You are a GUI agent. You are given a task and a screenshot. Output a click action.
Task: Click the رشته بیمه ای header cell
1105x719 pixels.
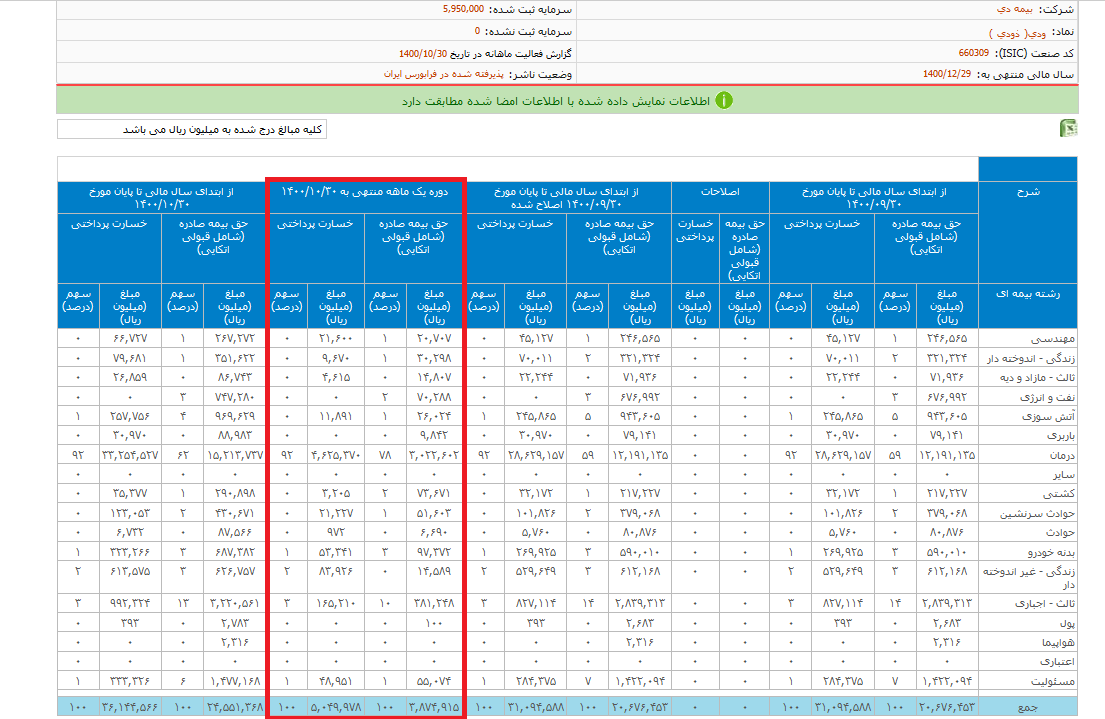1027,293
